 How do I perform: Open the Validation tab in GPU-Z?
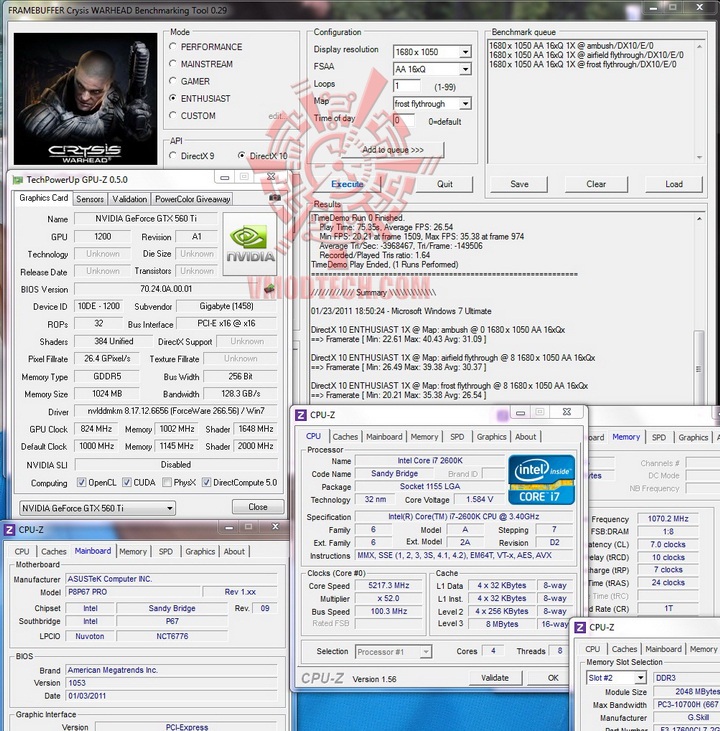(130, 199)
